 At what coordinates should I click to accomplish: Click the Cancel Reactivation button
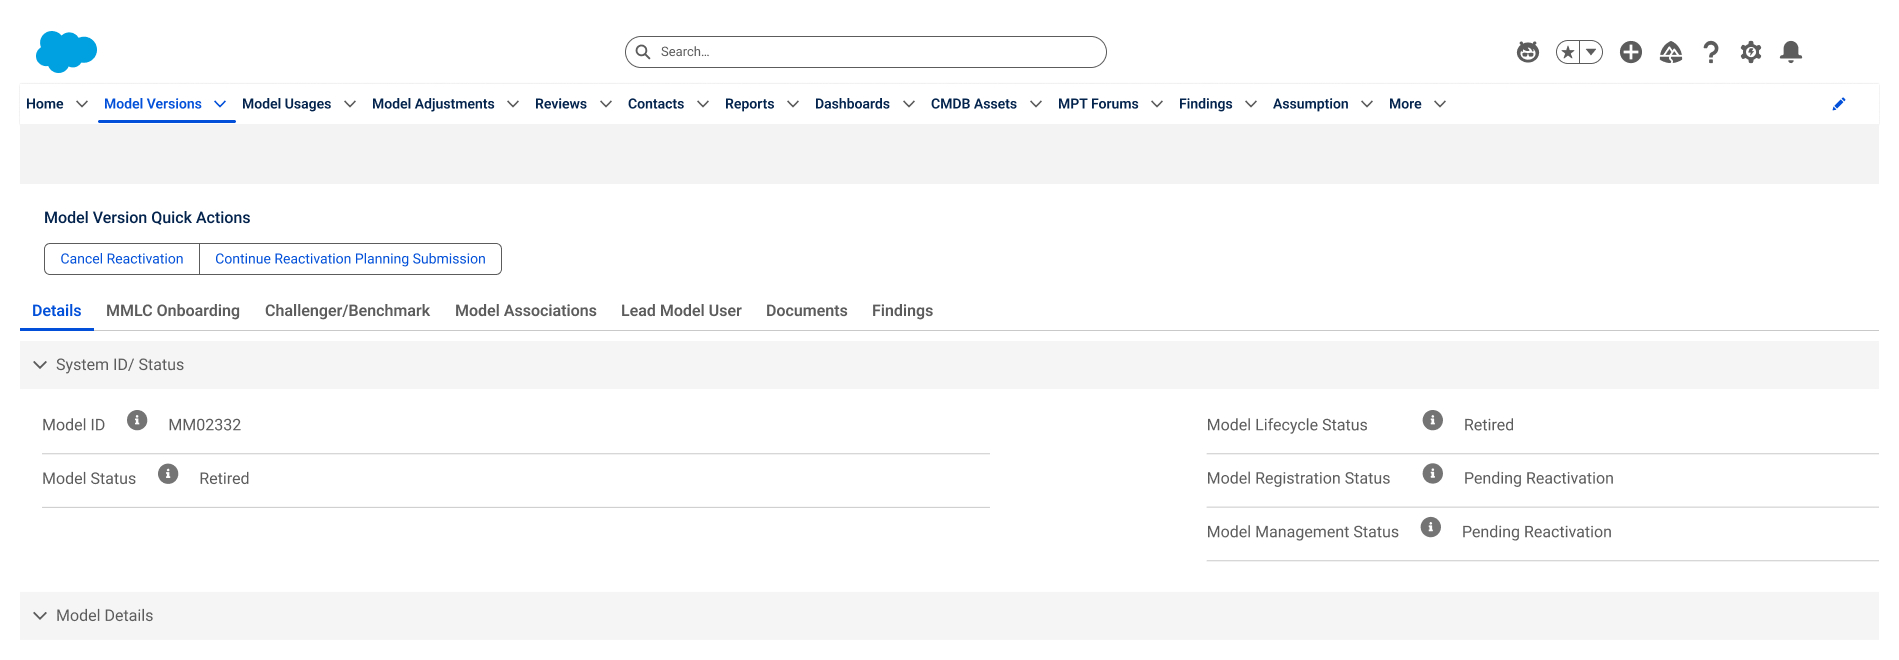[x=122, y=259]
